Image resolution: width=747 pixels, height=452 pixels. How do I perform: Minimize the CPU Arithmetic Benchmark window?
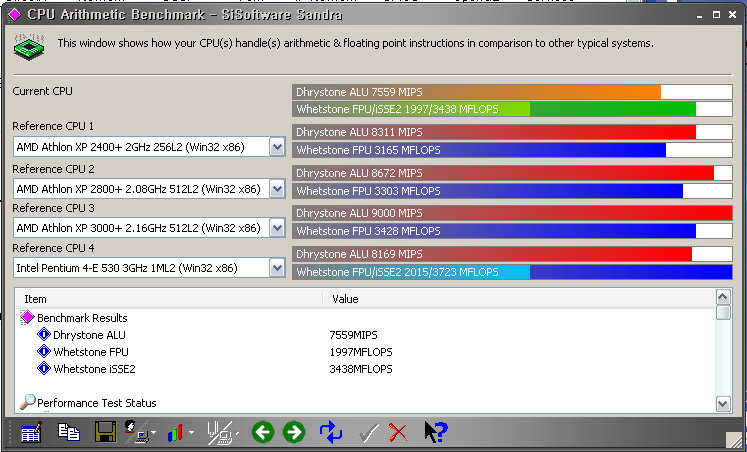pyautogui.click(x=699, y=15)
